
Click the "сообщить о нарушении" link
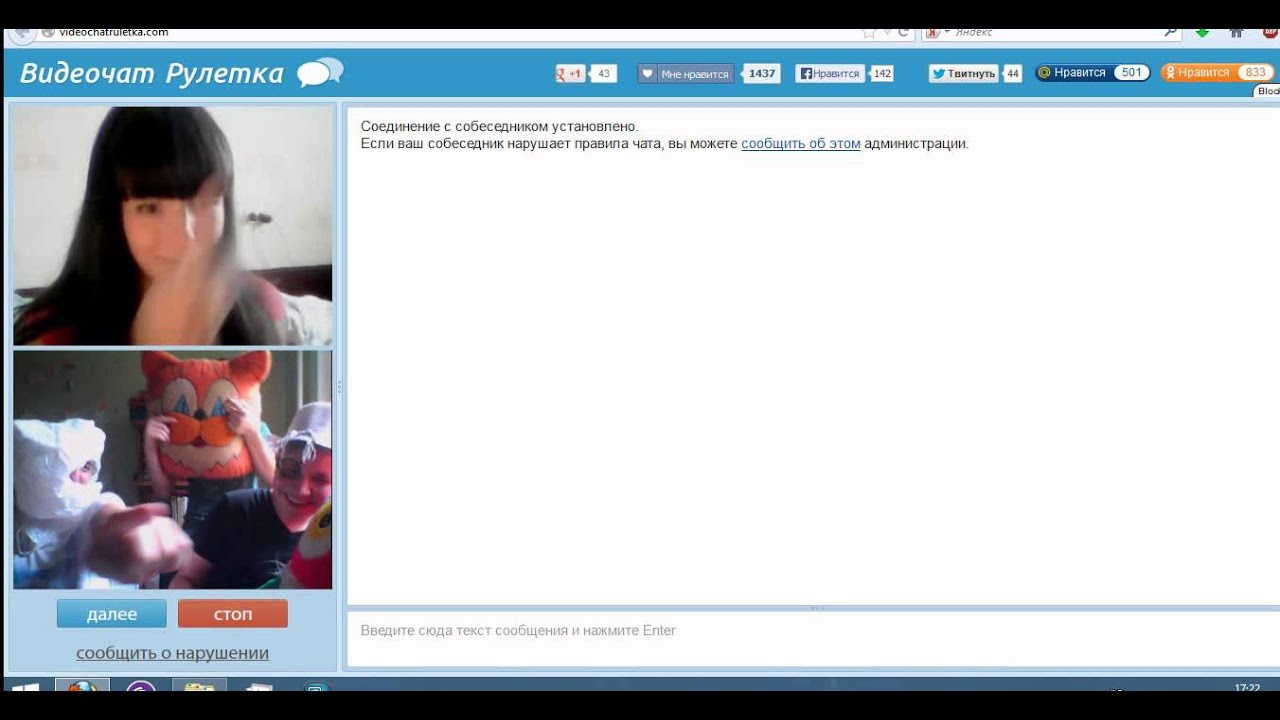pyautogui.click(x=172, y=653)
